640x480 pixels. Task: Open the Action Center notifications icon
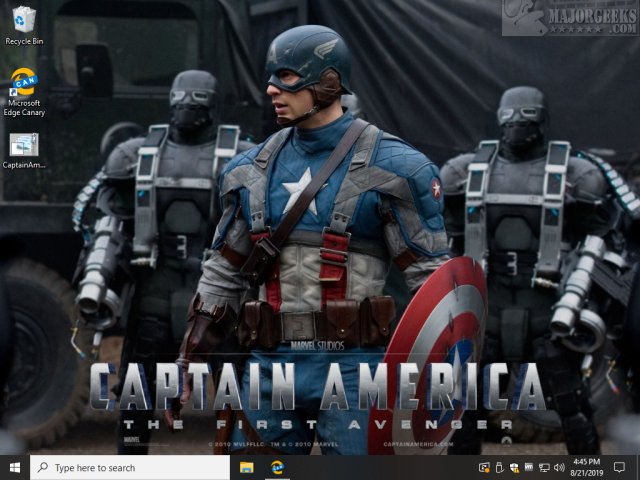(x=619, y=468)
